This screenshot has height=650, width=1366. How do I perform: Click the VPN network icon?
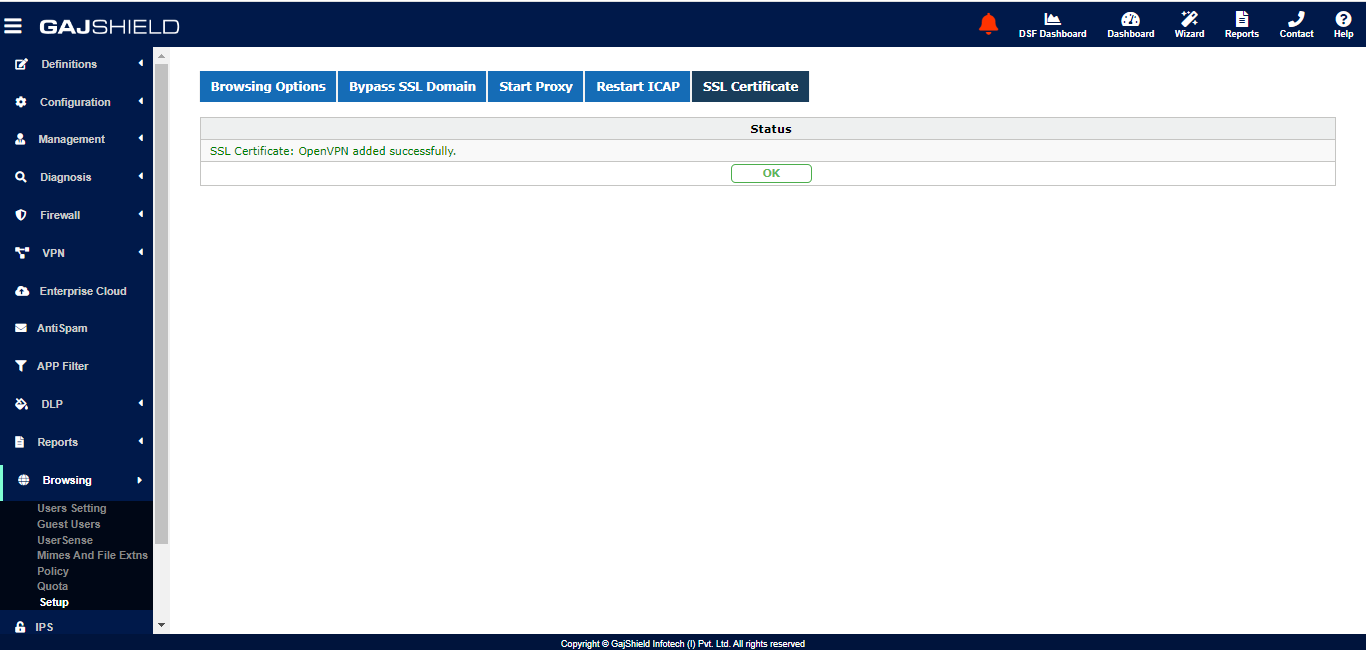(x=21, y=253)
